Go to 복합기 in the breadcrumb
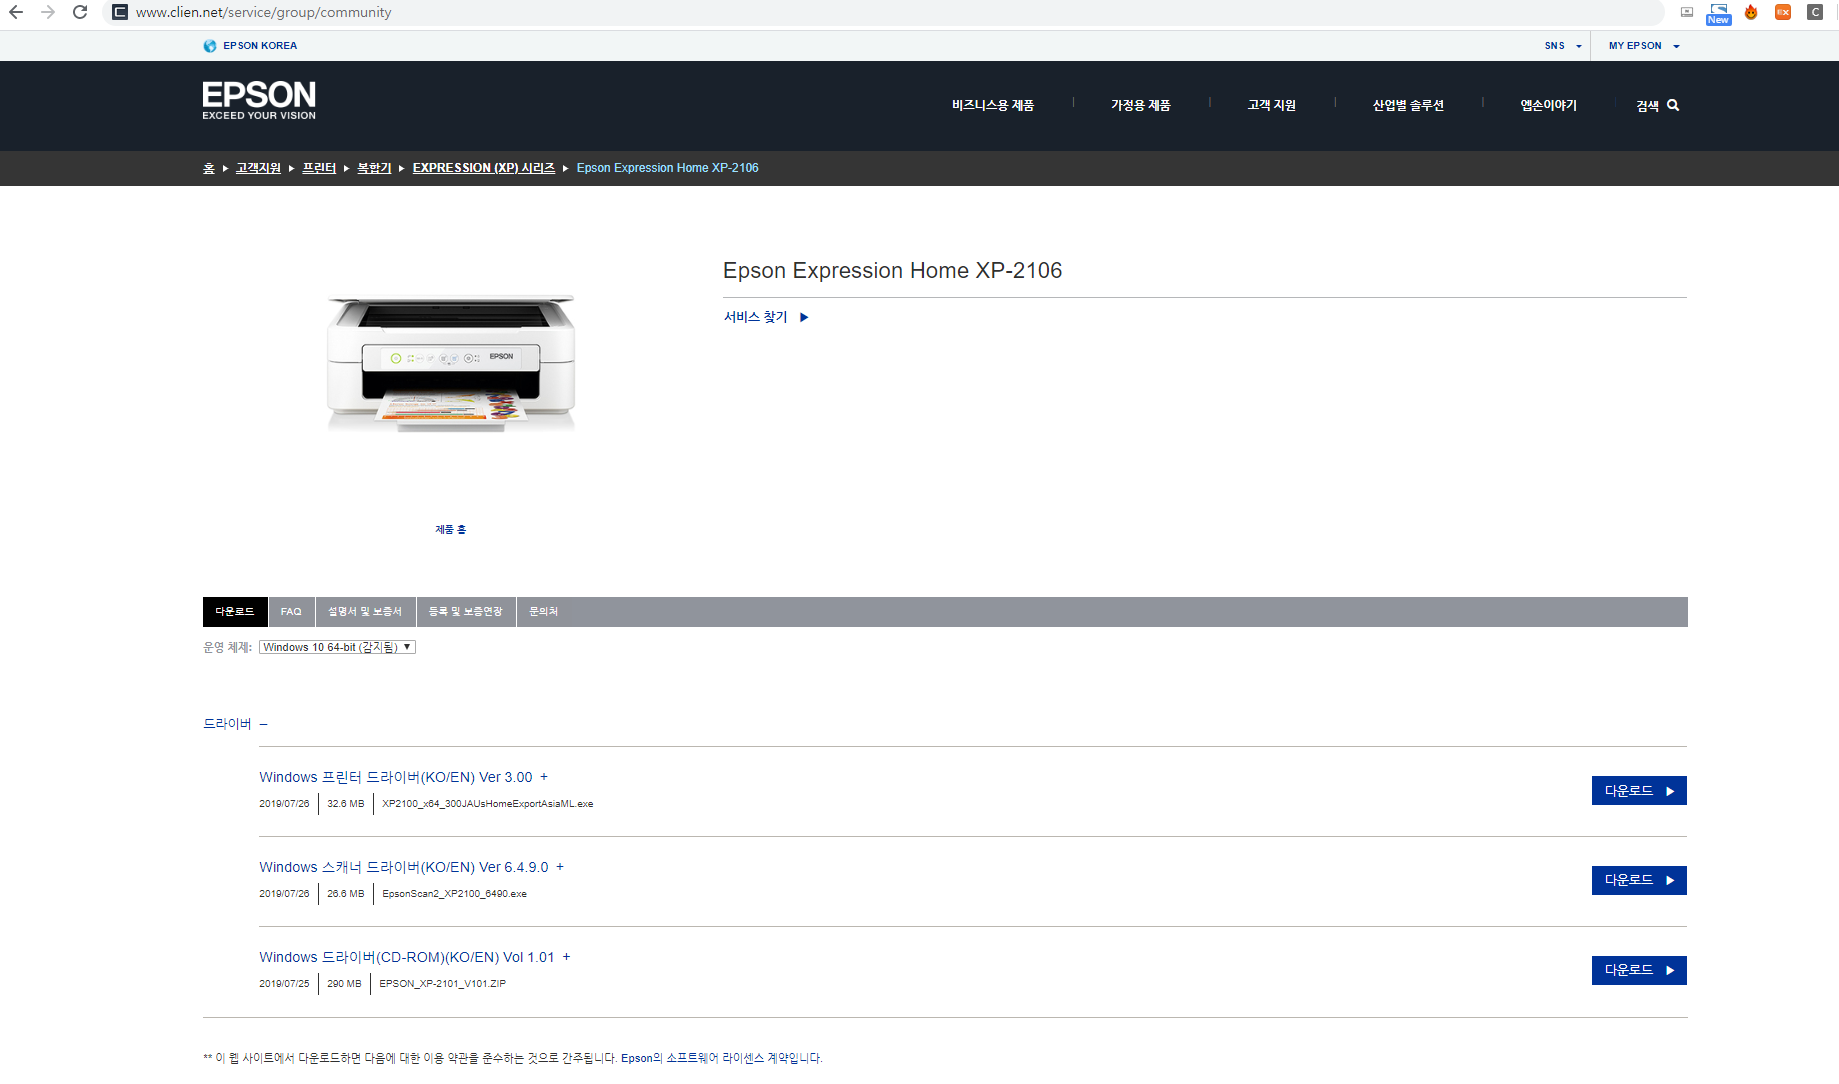This screenshot has width=1839, height=1084. [374, 168]
